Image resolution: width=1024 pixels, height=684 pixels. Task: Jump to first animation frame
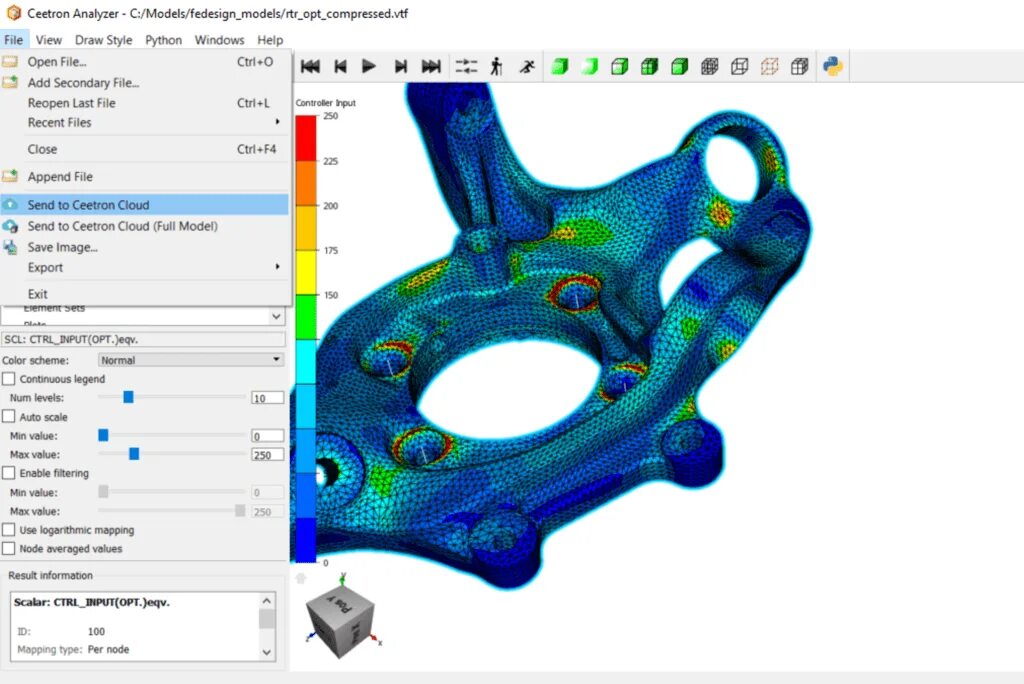coord(310,66)
